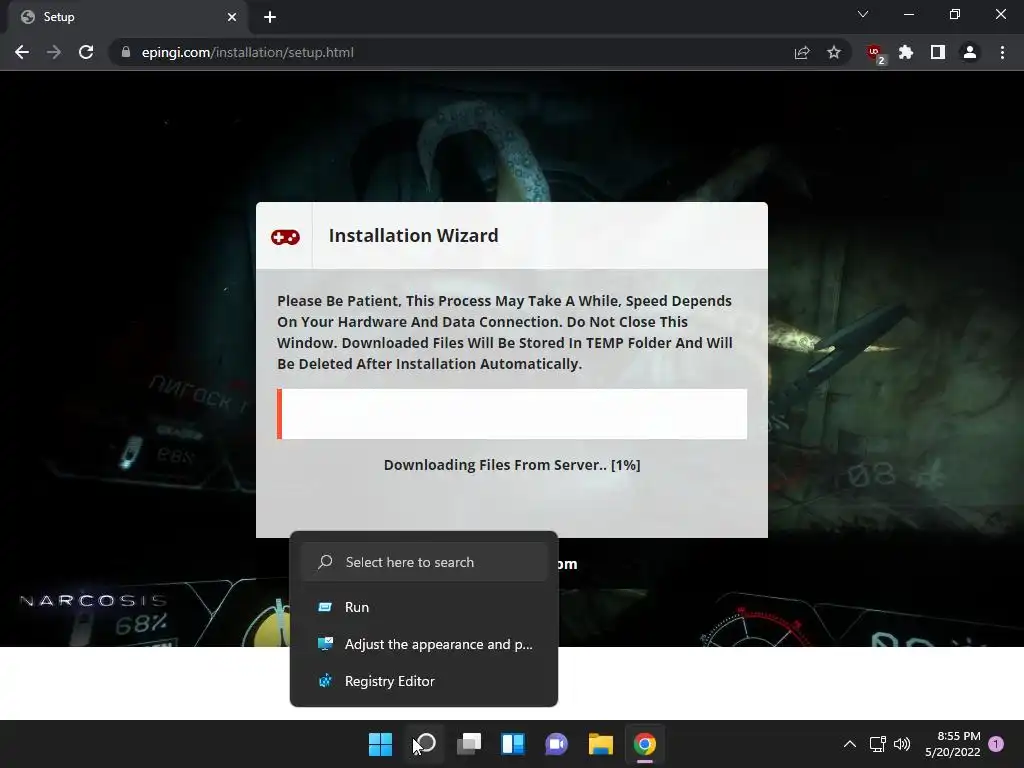This screenshot has width=1024, height=768.
Task: Click the Chrome taskbar icon
Action: click(x=645, y=744)
